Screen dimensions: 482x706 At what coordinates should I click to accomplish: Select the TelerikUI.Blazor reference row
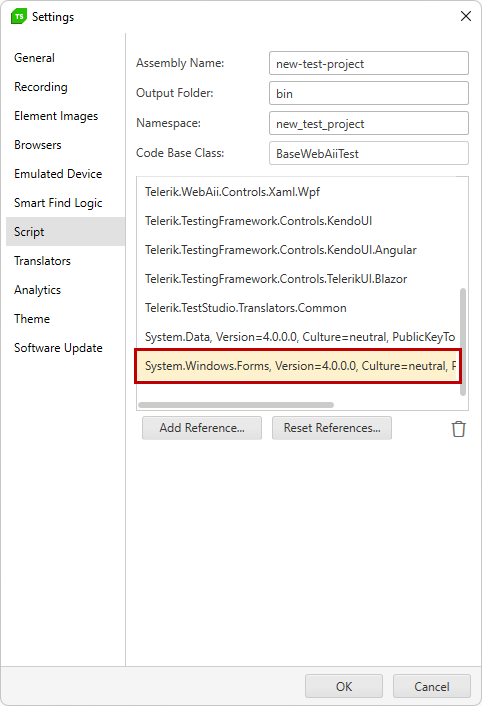pyautogui.click(x=297, y=279)
